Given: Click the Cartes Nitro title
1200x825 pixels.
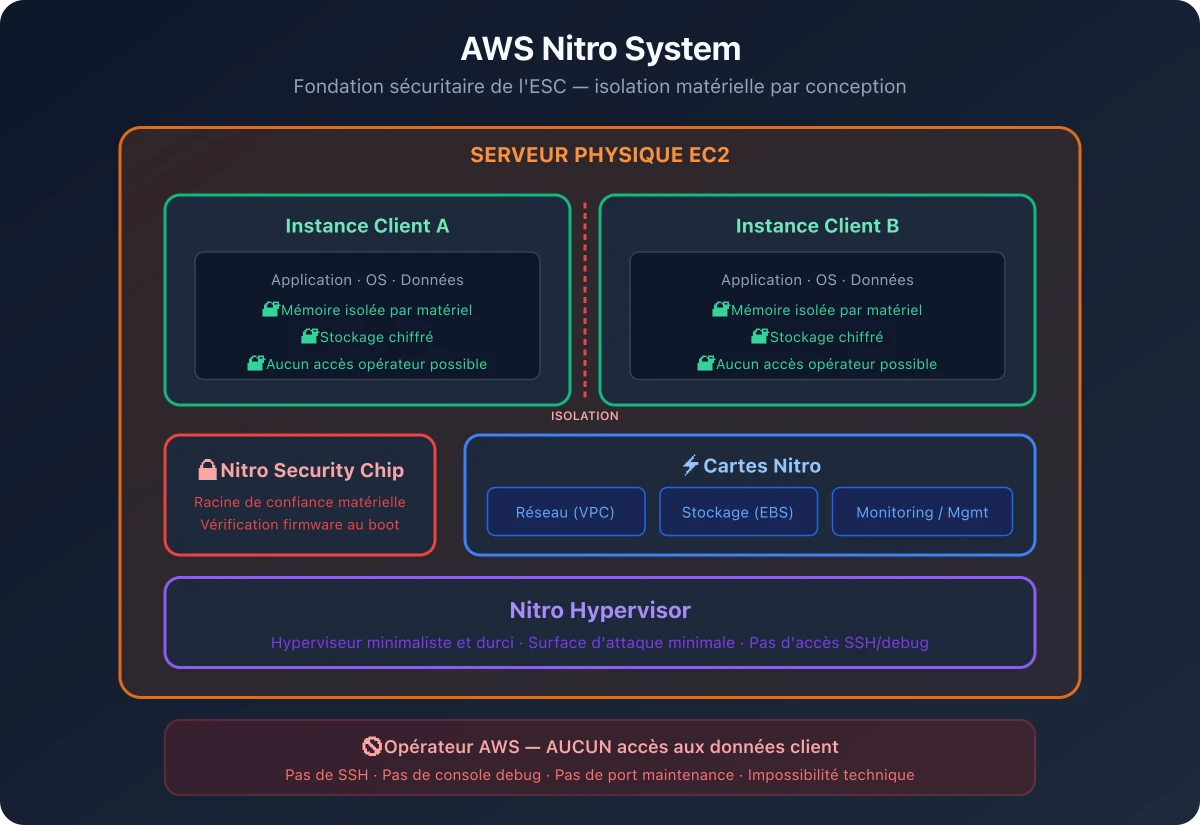Looking at the screenshot, I should click(762, 466).
